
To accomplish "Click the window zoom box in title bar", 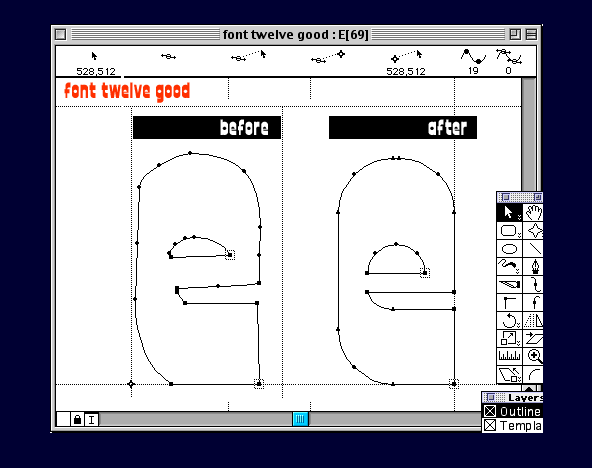I will pos(515,34).
